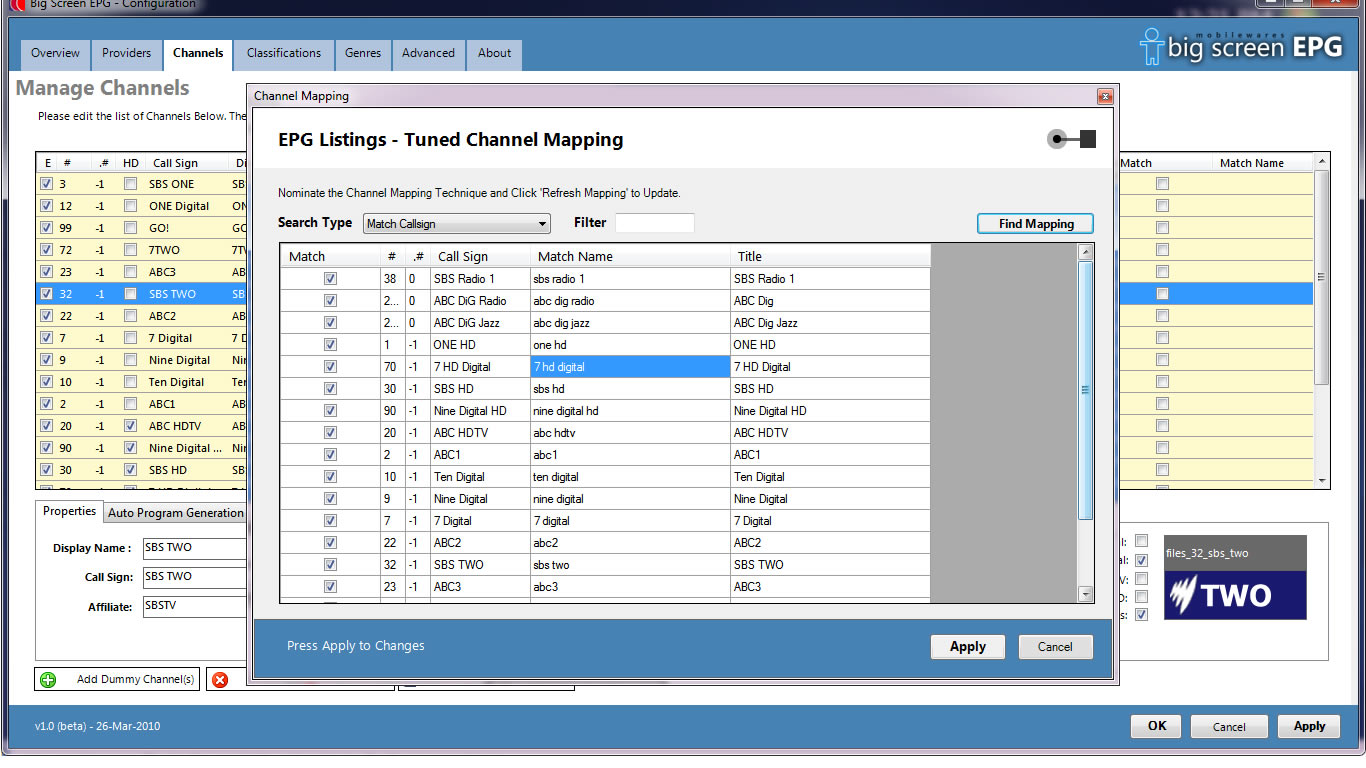Open the About tab
The height and width of the screenshot is (768, 1366).
click(x=494, y=54)
